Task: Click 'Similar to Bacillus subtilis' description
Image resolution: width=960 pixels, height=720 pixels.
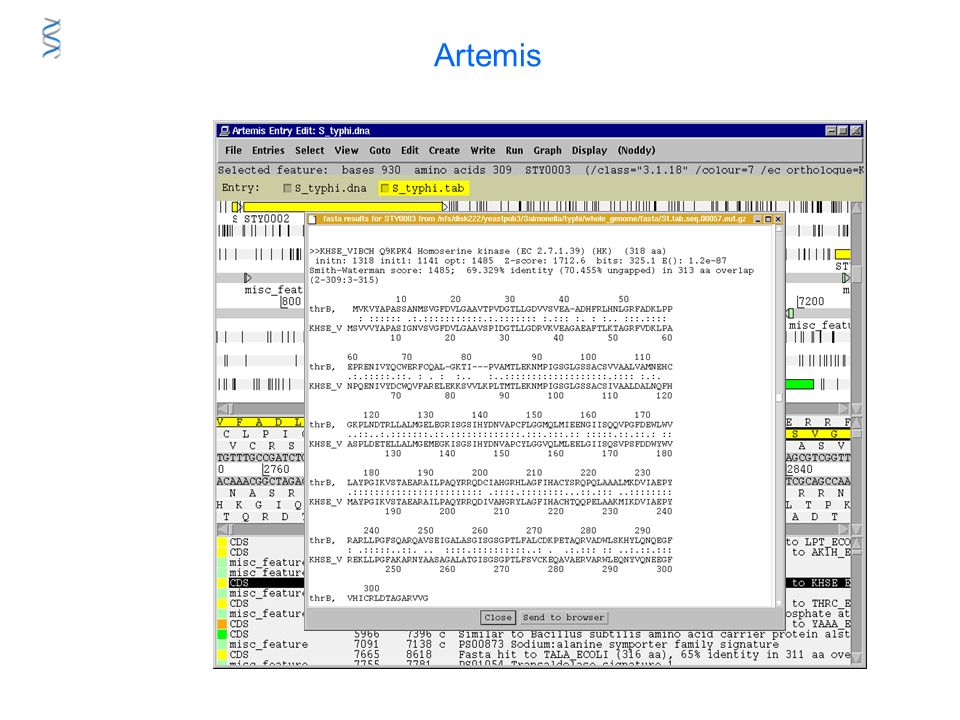Action: (x=654, y=634)
